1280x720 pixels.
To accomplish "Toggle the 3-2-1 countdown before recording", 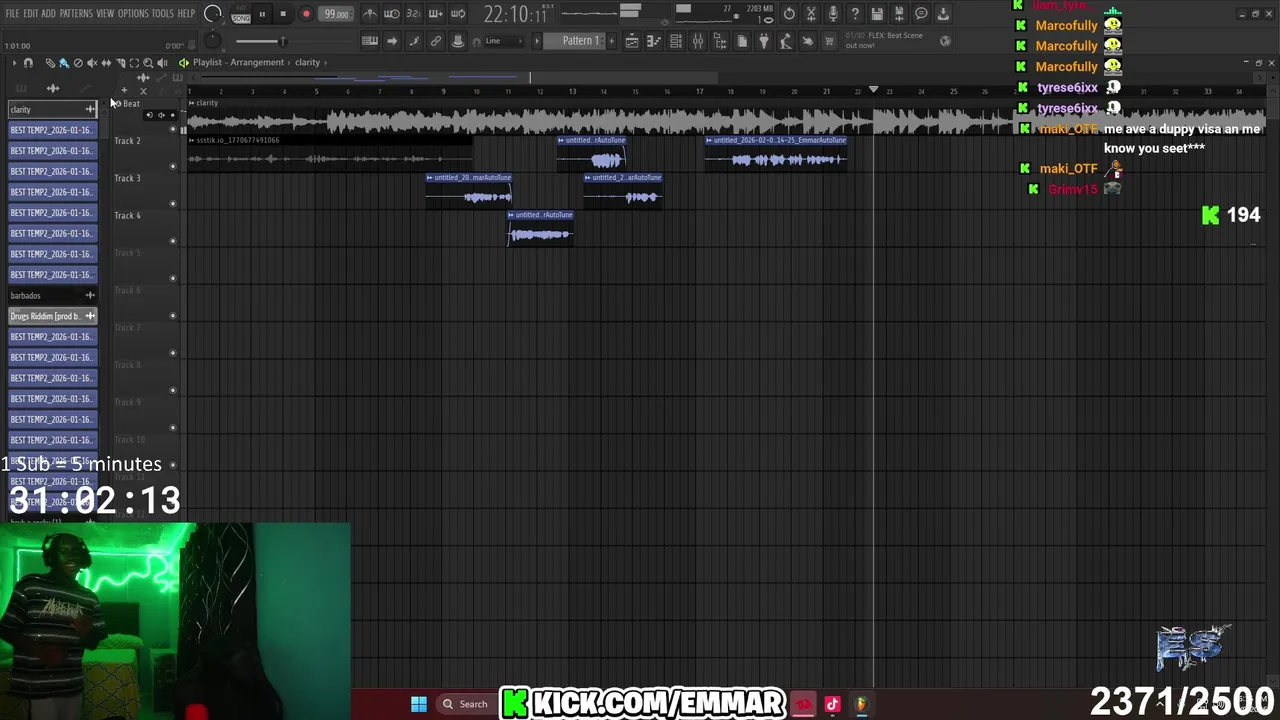I will [x=413, y=14].
